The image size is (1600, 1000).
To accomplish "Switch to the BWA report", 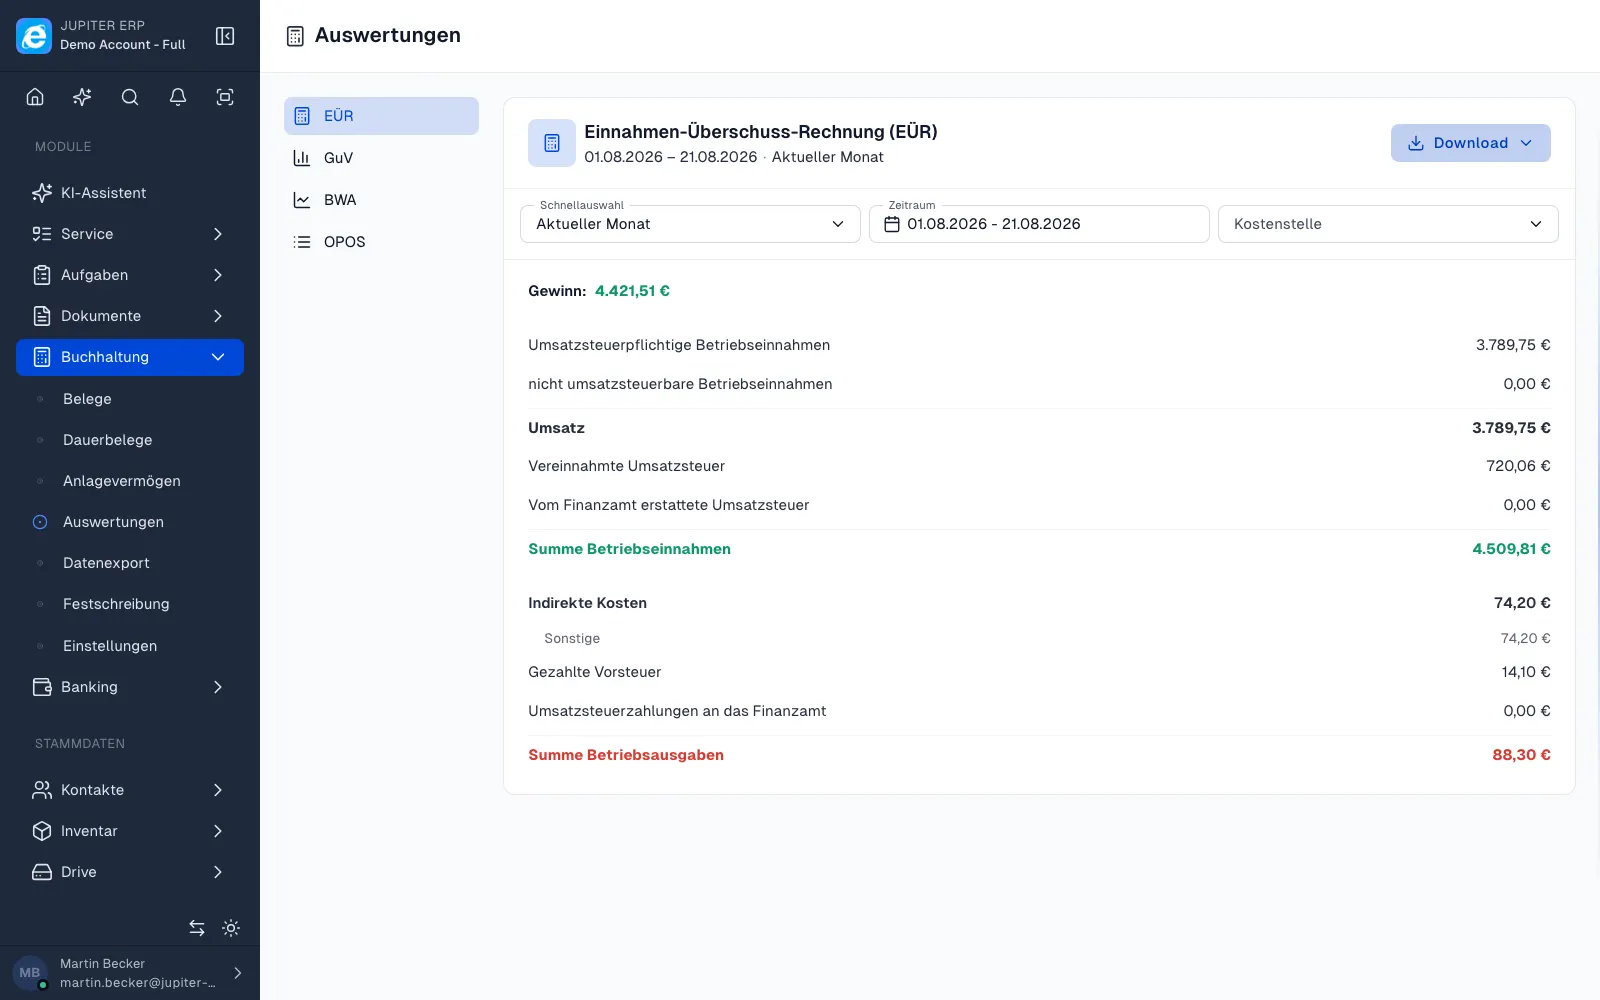I will [381, 200].
